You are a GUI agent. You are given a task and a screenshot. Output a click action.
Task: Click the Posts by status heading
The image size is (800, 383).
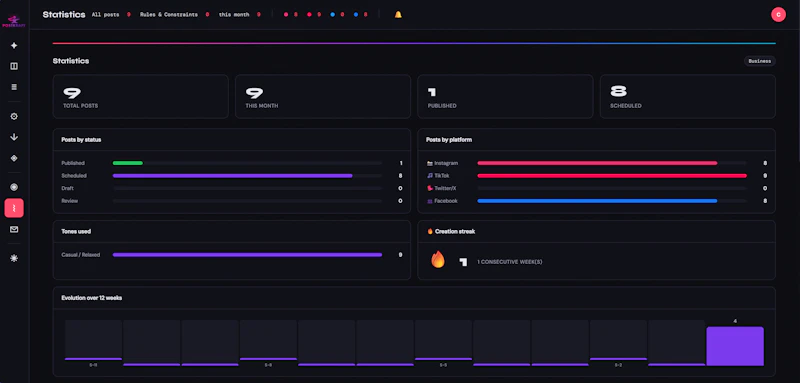click(81, 139)
